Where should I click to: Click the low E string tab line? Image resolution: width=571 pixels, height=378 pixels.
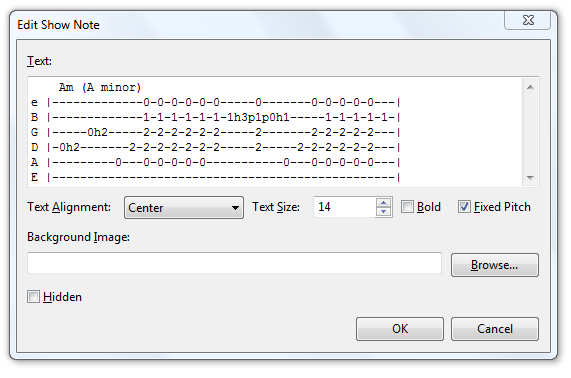click(216, 177)
